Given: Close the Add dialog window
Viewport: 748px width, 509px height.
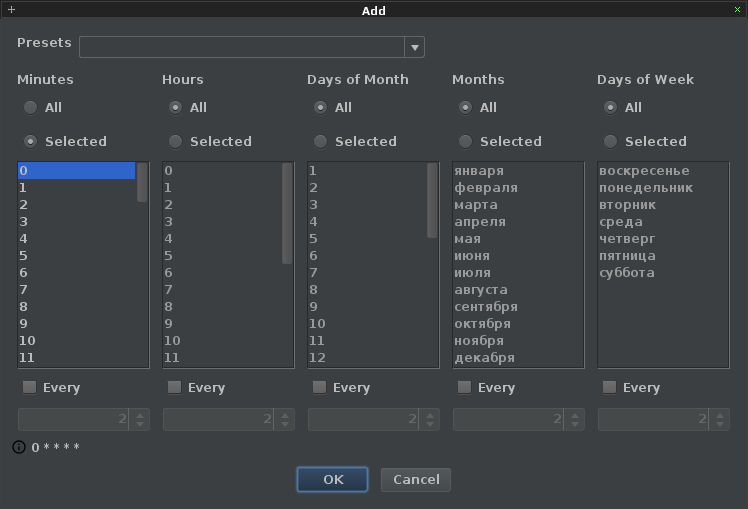Looking at the screenshot, I should pos(737,10).
